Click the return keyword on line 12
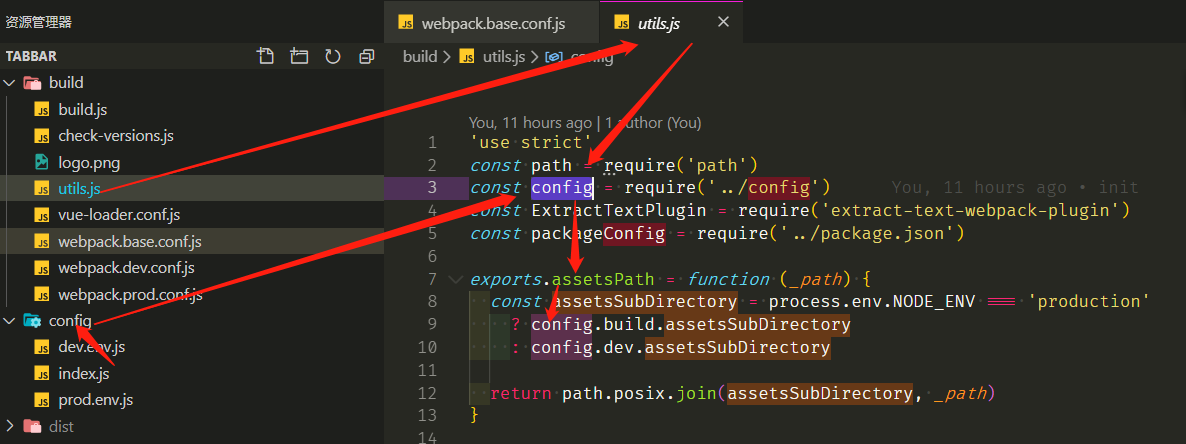The height and width of the screenshot is (444, 1186). pos(521,393)
